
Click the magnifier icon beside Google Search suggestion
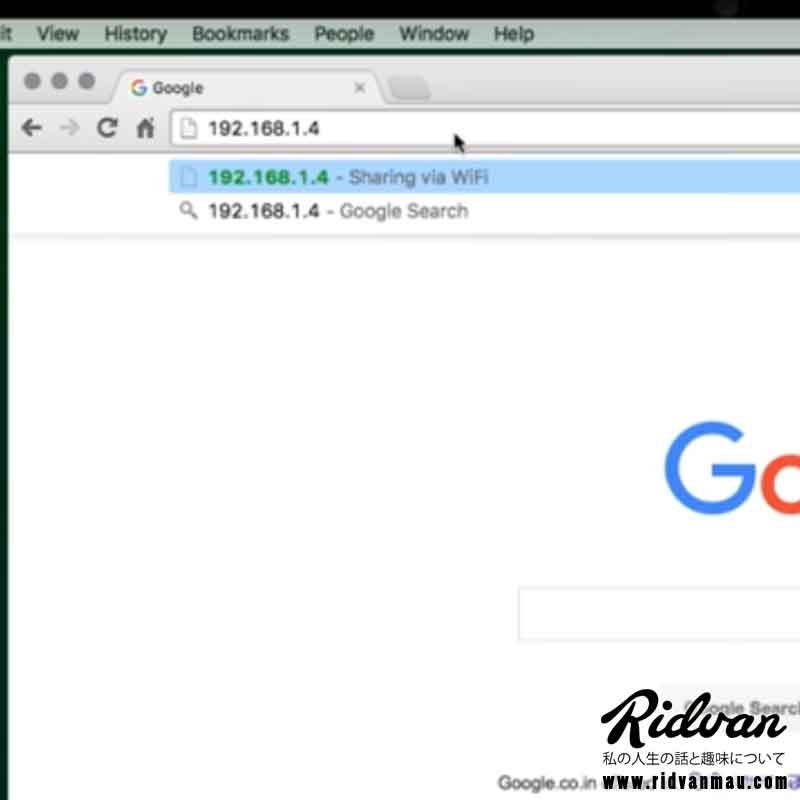click(x=188, y=210)
